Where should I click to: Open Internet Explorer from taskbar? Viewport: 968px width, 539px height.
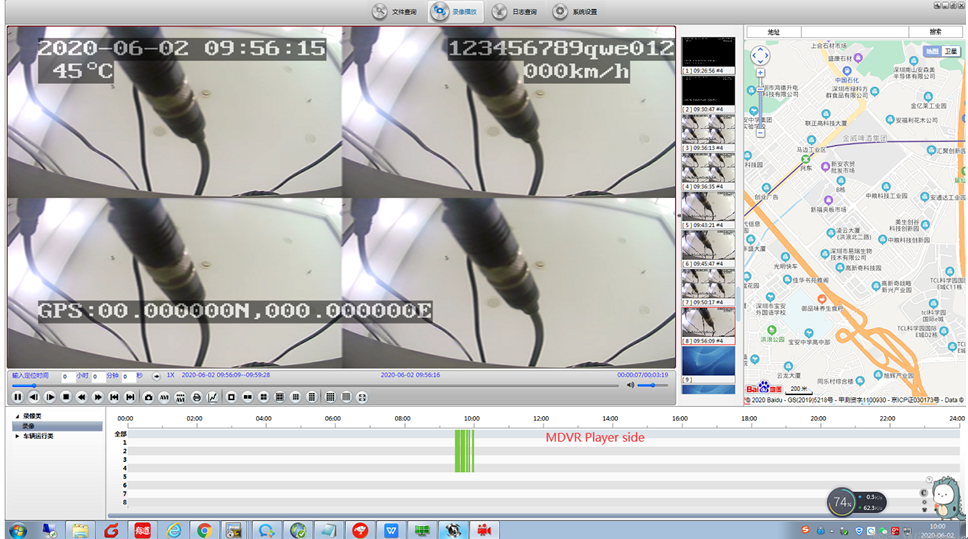coord(173,530)
